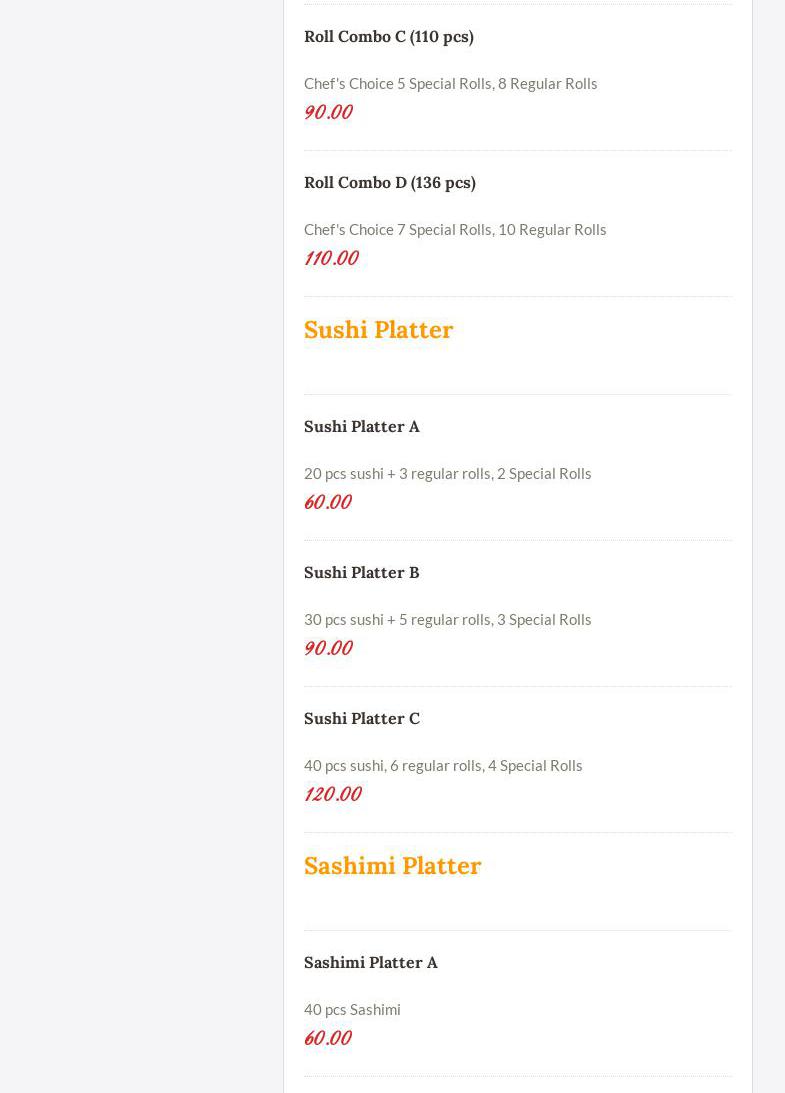785x1093 pixels.
Task: Click the 40 pcs Sashimi description
Action: [352, 1009]
